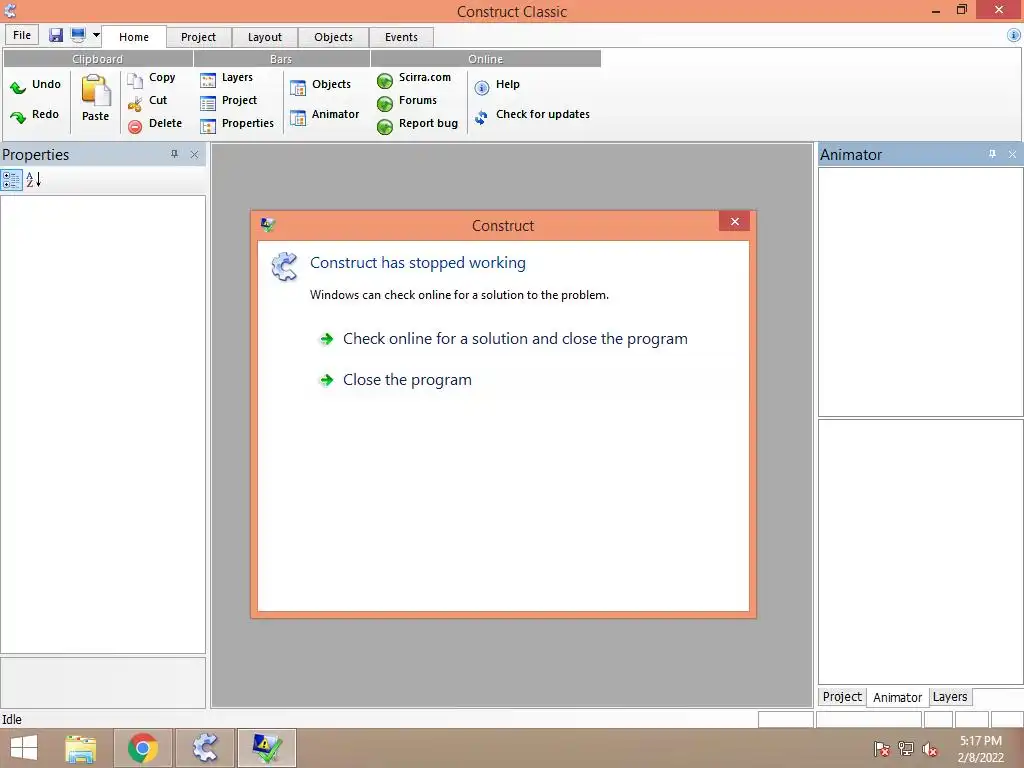This screenshot has height=768, width=1024.
Task: Click the Undo button in Clipboard group
Action: [x=36, y=85]
